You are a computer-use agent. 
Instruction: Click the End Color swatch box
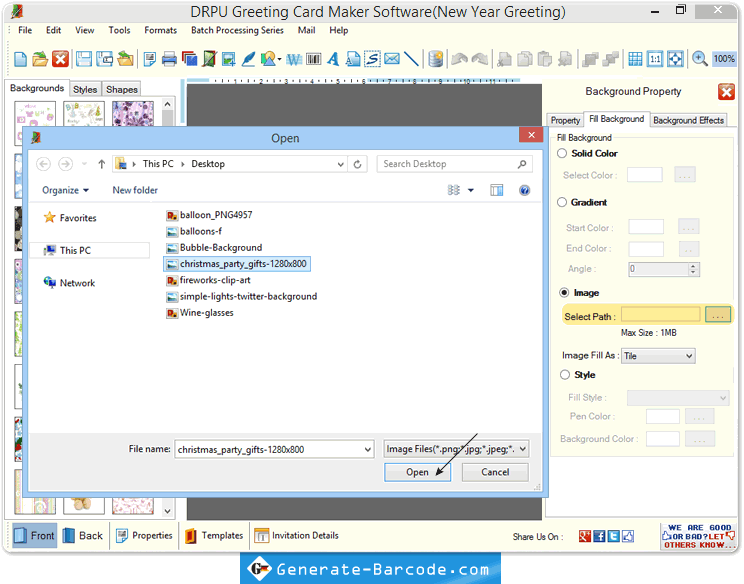[646, 249]
